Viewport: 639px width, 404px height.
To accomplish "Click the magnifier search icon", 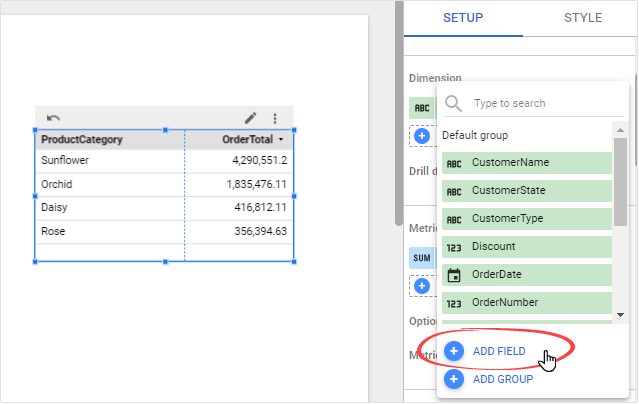I will pos(453,104).
